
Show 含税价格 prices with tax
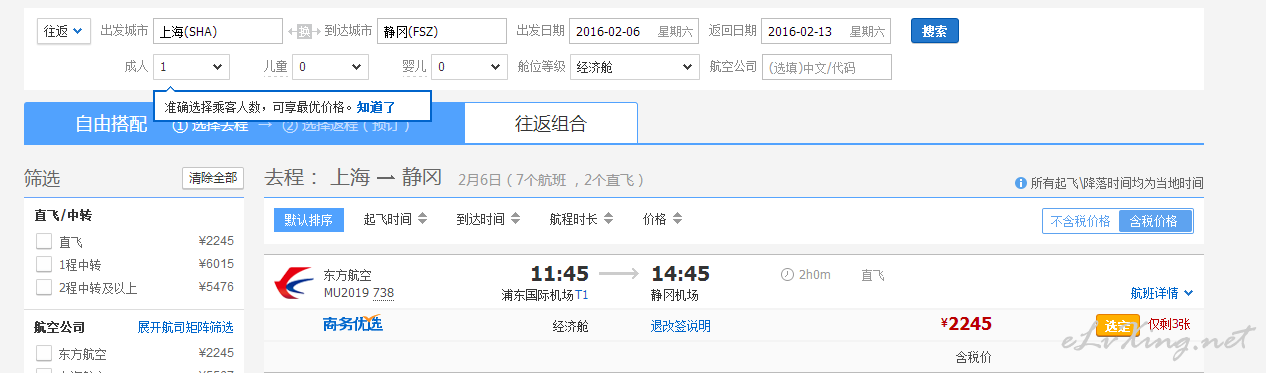point(1155,221)
